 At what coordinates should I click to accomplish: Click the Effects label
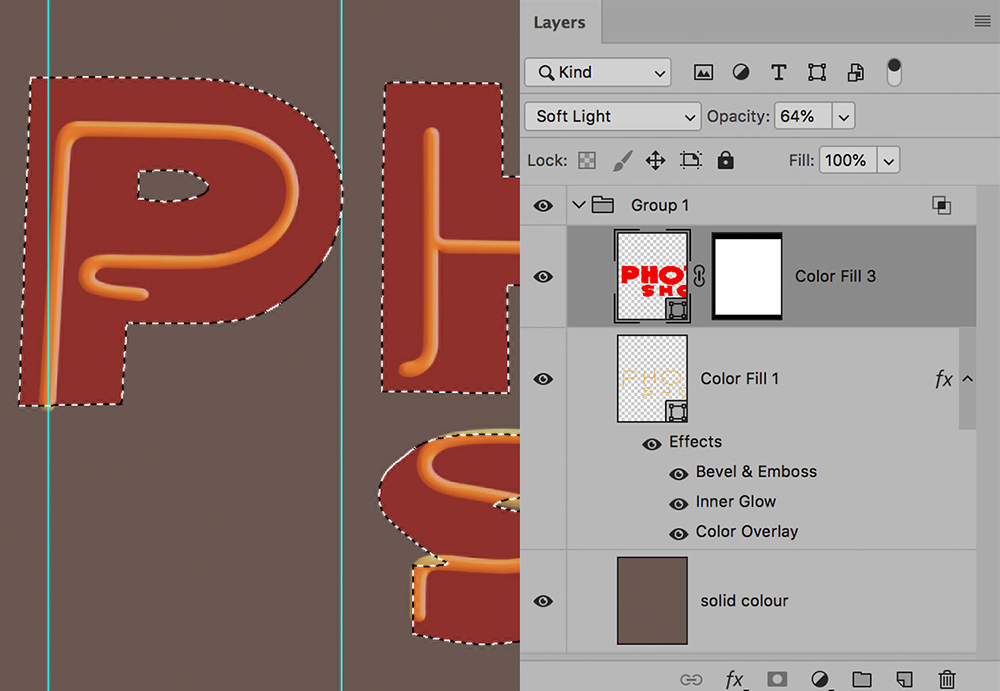tap(696, 442)
